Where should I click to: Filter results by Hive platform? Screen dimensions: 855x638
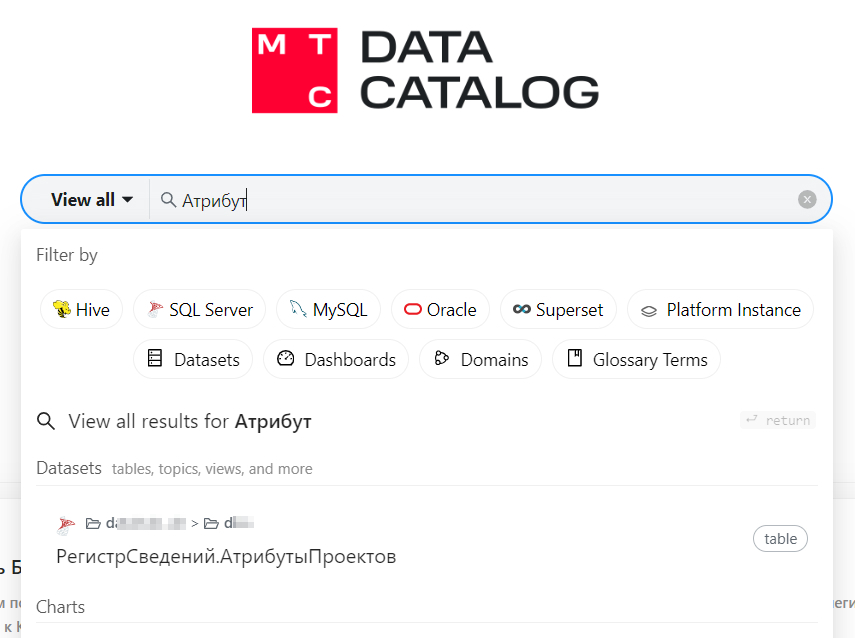click(82, 310)
